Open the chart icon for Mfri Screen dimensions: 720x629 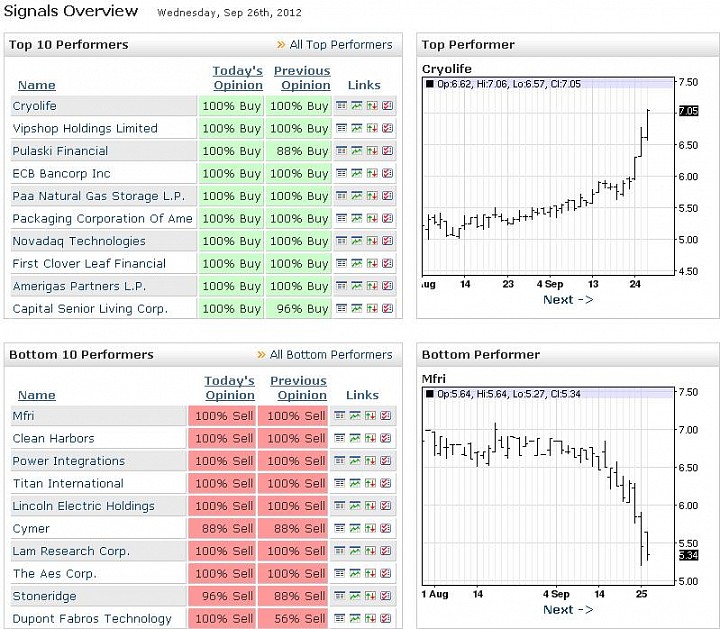(x=355, y=416)
